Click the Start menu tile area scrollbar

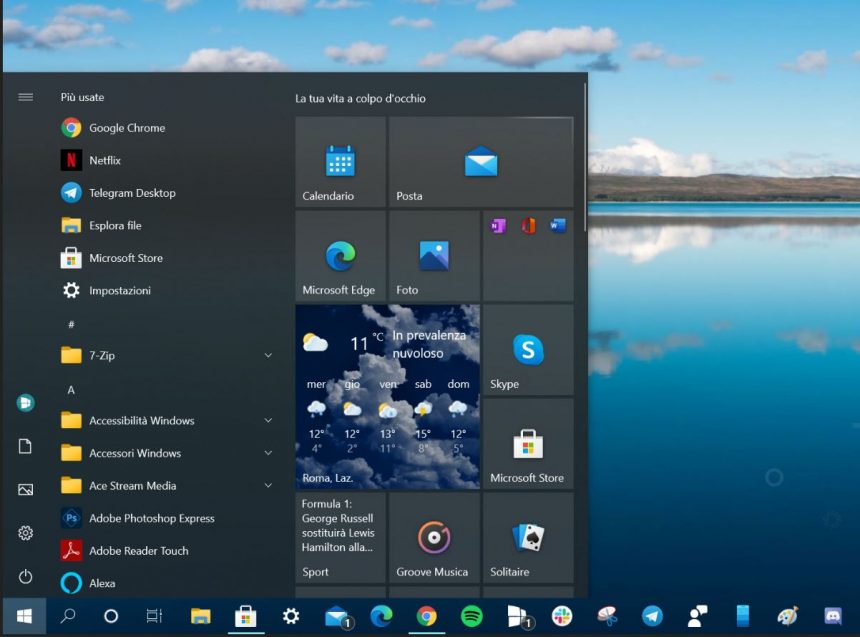pyautogui.click(x=585, y=157)
